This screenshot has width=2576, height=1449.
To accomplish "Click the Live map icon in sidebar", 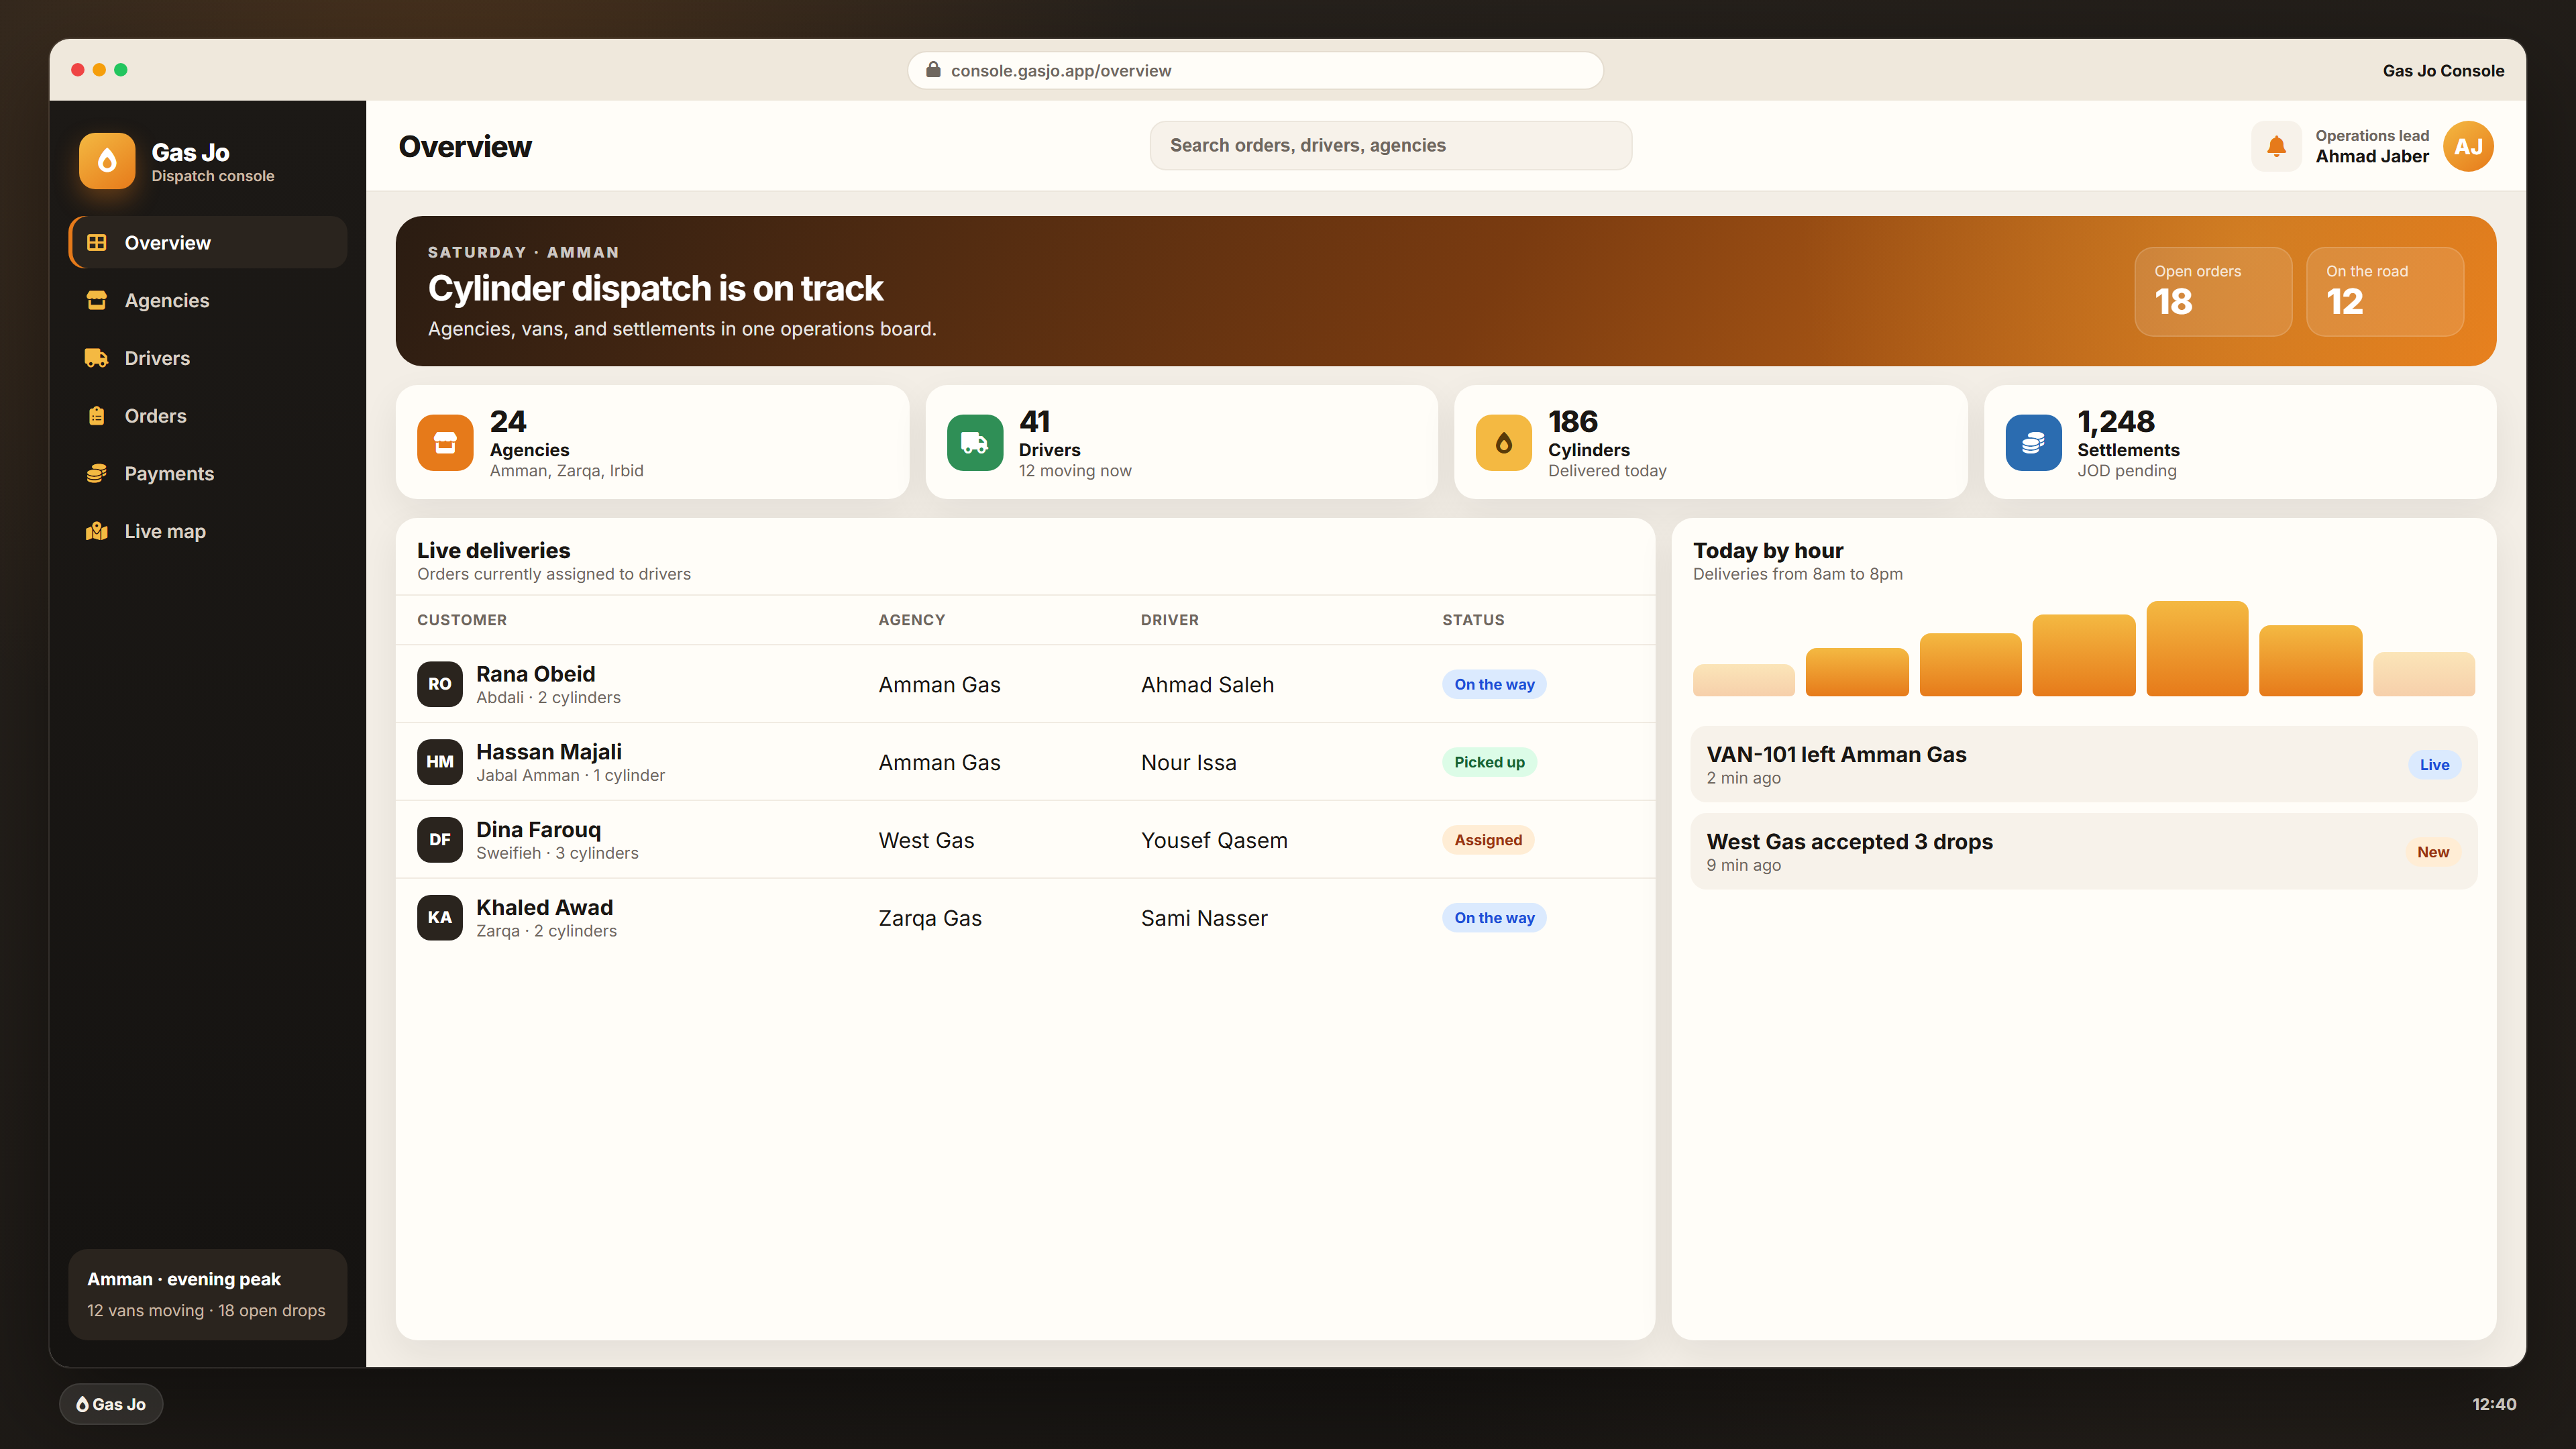I will (97, 531).
